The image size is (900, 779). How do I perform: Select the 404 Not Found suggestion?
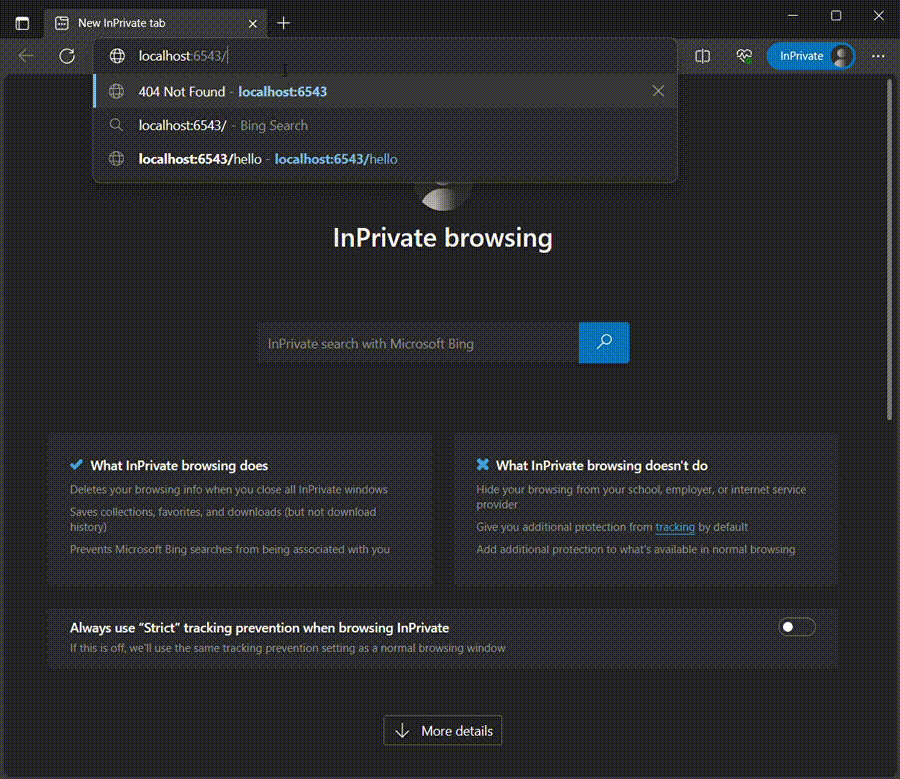pyautogui.click(x=385, y=91)
